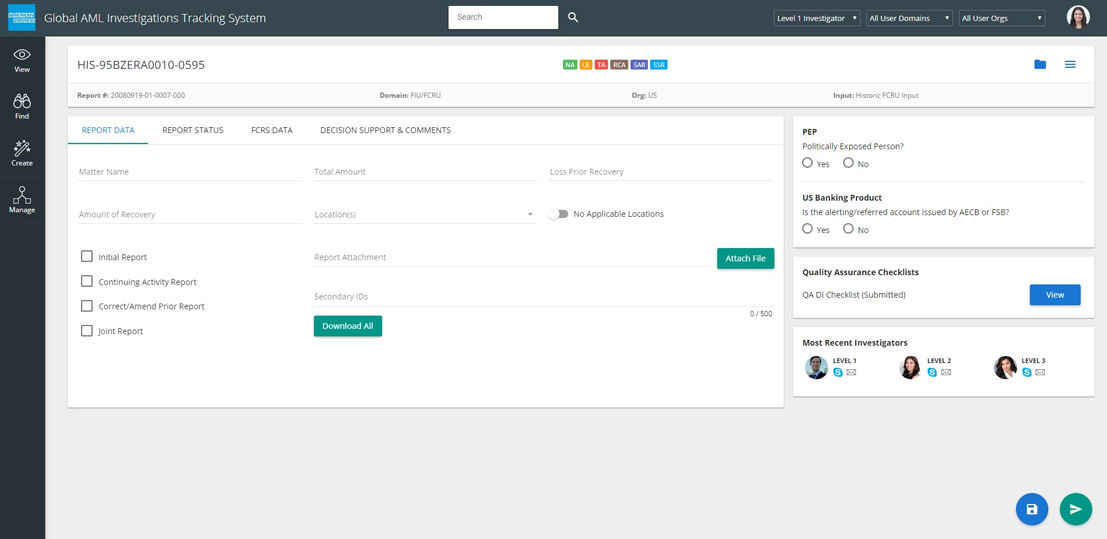Check the Initial Report checkbox

click(87, 257)
